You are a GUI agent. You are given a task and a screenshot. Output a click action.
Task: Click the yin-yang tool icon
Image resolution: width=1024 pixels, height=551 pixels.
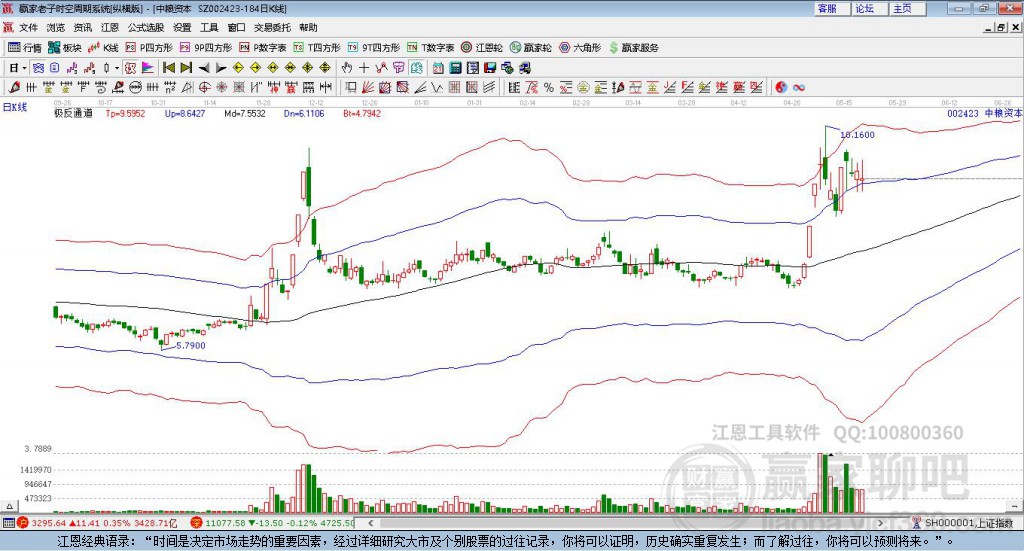tap(781, 87)
